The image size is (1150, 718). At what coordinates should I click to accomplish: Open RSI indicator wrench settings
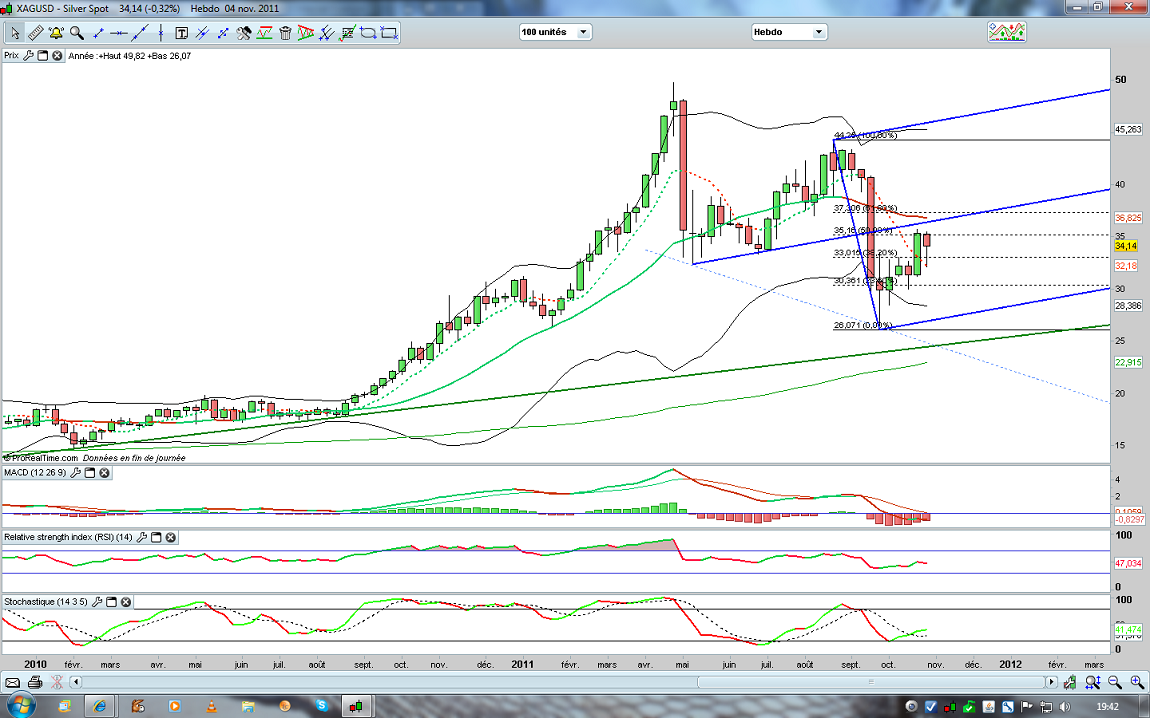(142, 538)
